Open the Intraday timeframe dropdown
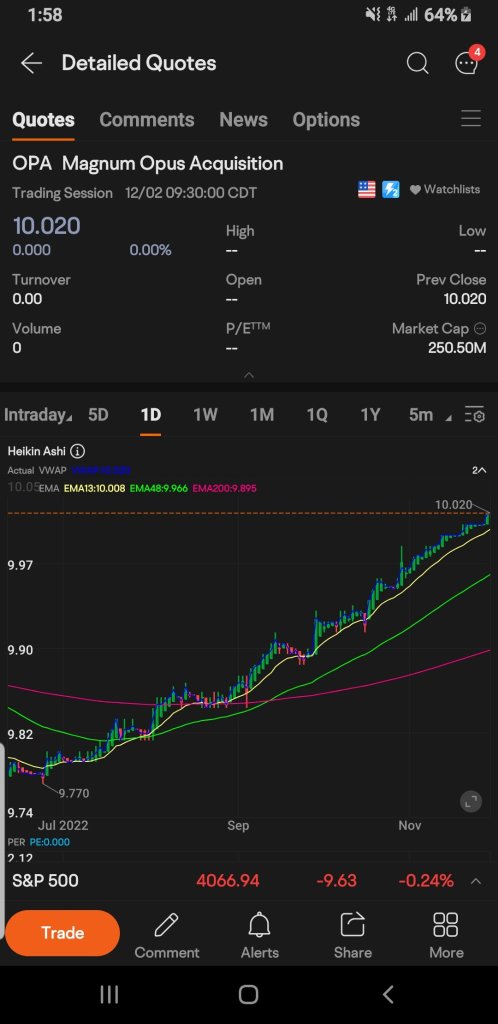The width and height of the screenshot is (498, 1024). [38, 415]
